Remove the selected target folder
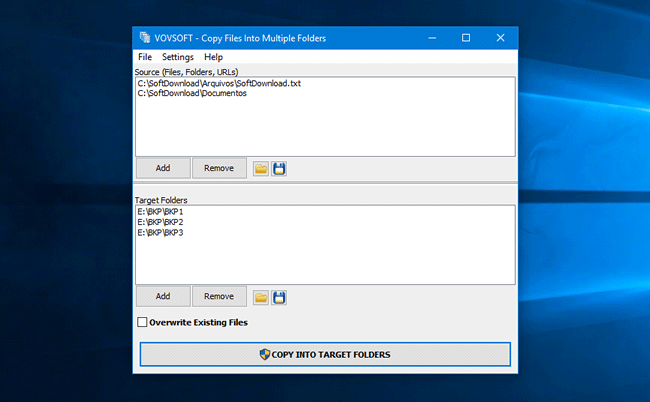The height and width of the screenshot is (402, 650). (219, 296)
